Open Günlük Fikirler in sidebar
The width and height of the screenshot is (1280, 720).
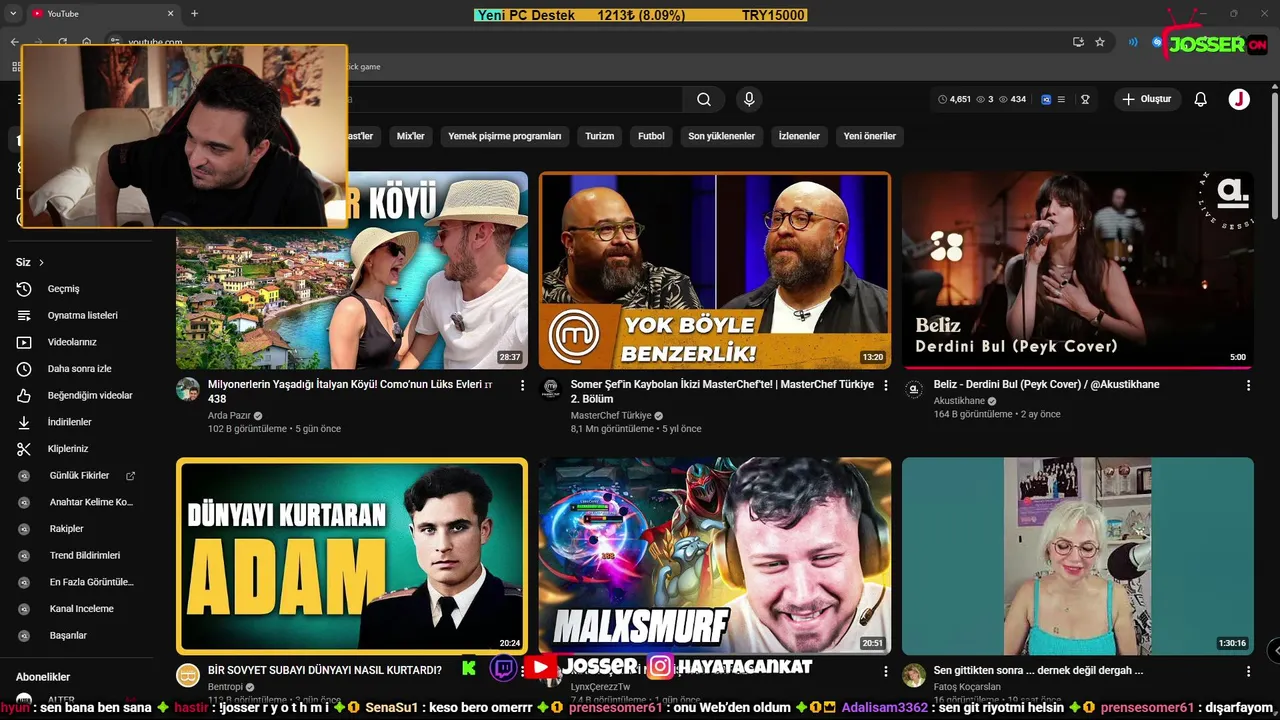pyautogui.click(x=79, y=476)
